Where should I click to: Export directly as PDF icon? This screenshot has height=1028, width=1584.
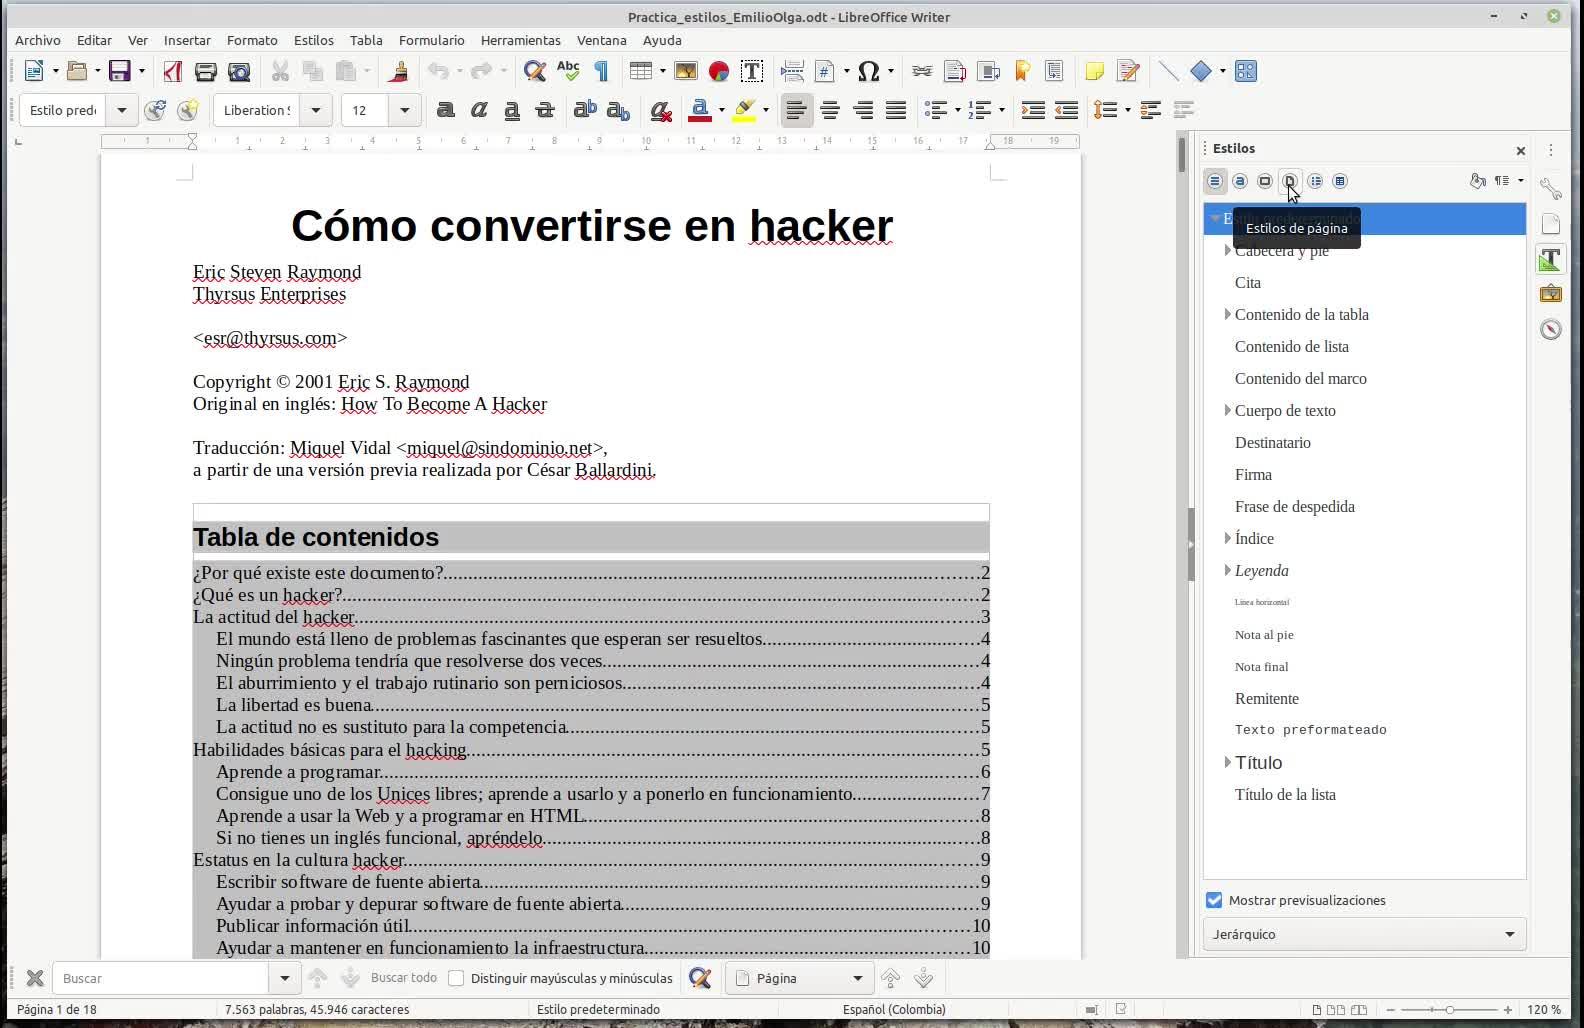pos(173,71)
